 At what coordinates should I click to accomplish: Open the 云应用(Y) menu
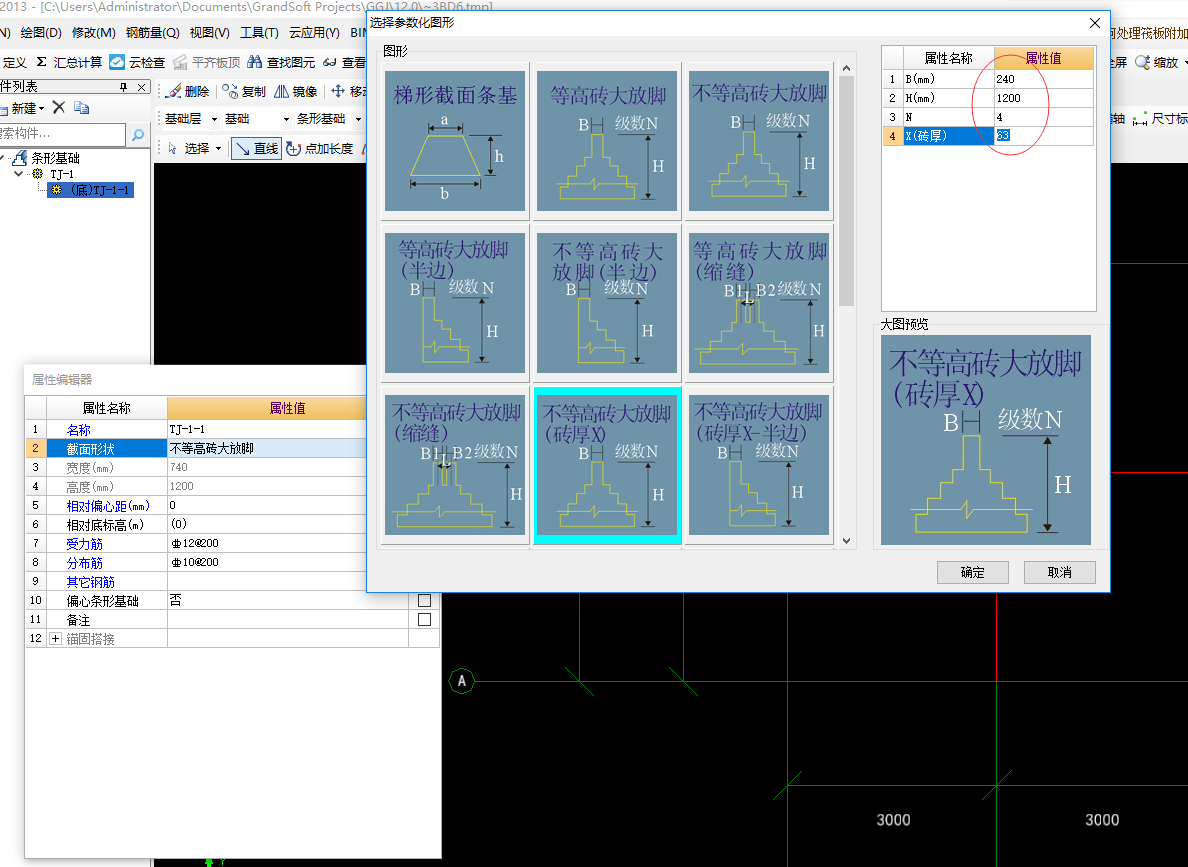(314, 33)
